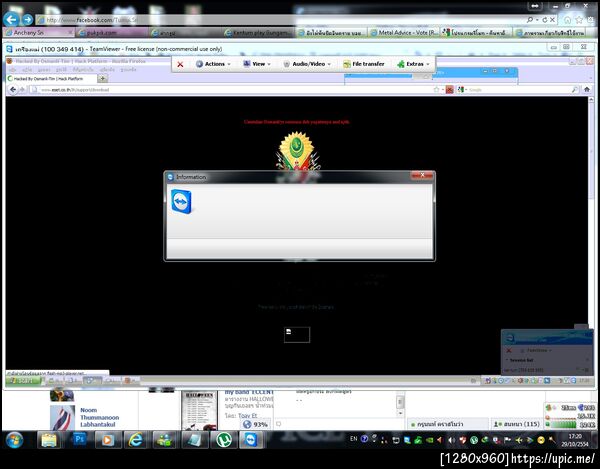Open Photoshop from the taskbar
Screen dimensions: 600x469
[80, 440]
